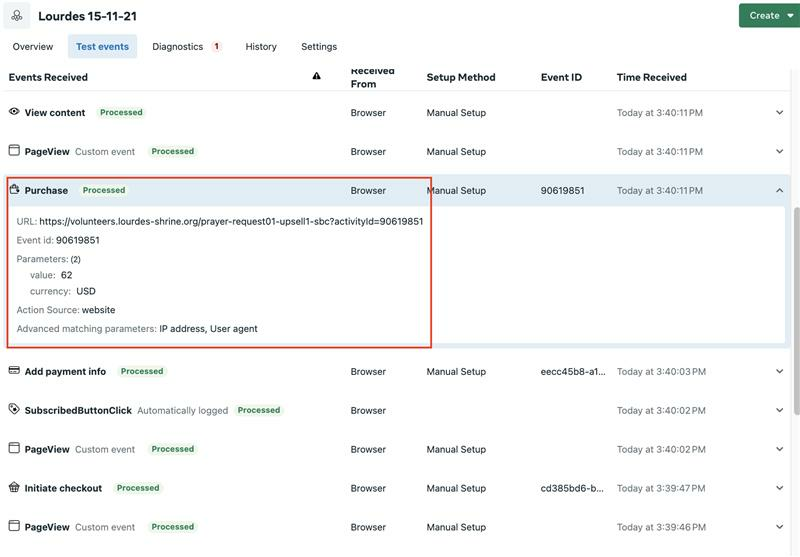Expand the View content event details

(x=779, y=112)
